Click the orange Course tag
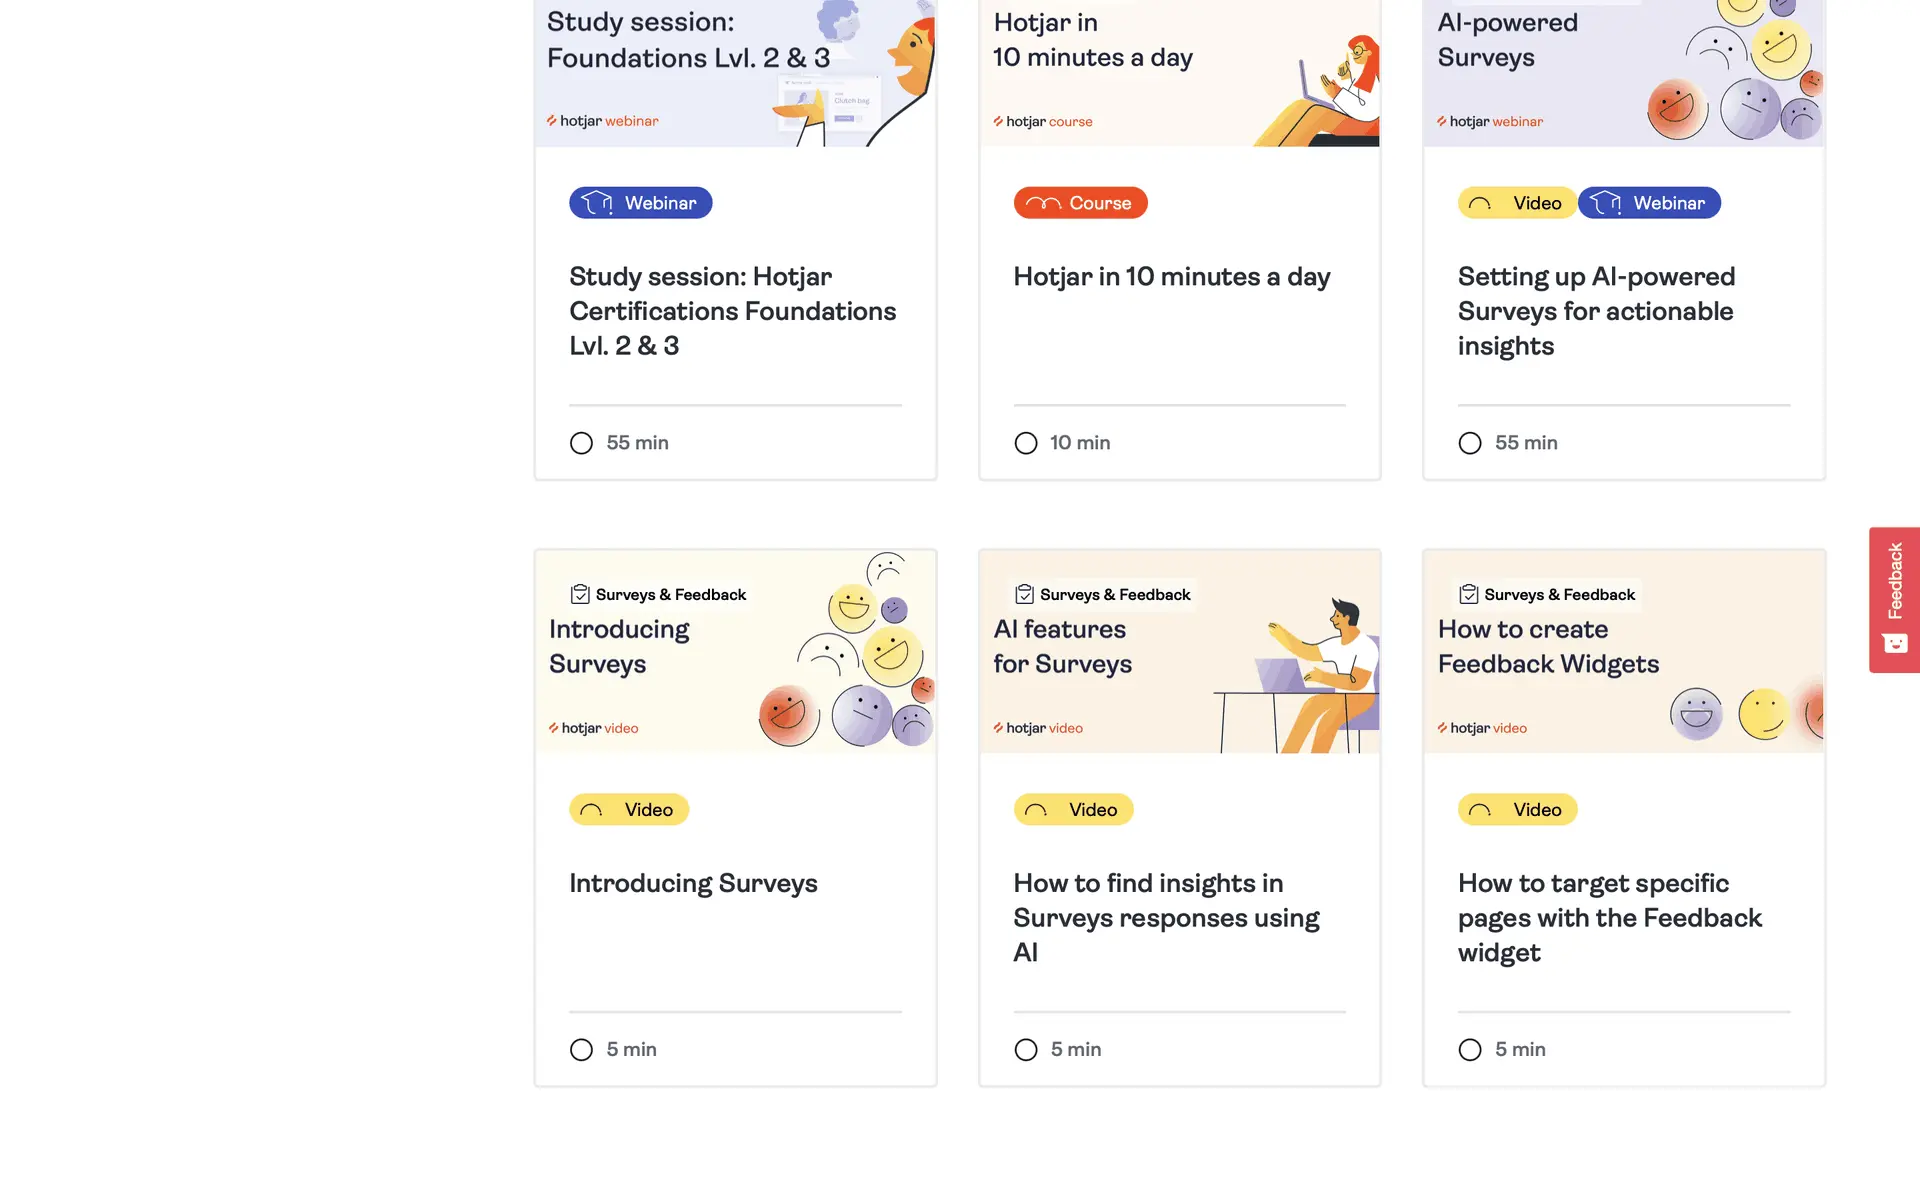 pyautogui.click(x=1080, y=203)
